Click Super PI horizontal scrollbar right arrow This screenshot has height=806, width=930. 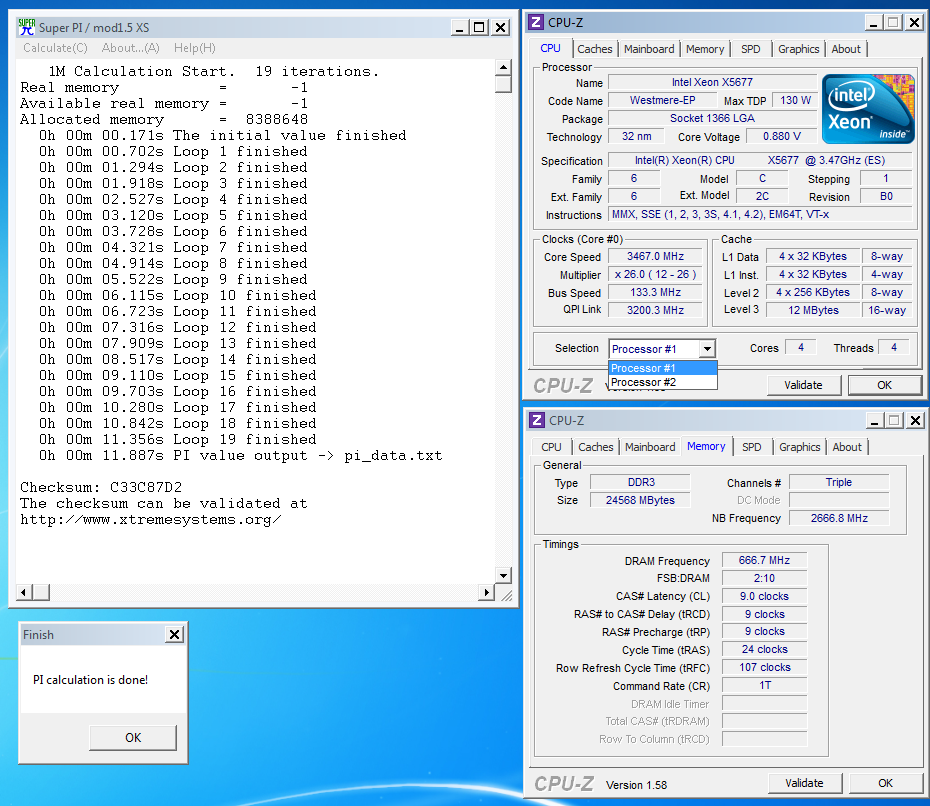tap(487, 592)
